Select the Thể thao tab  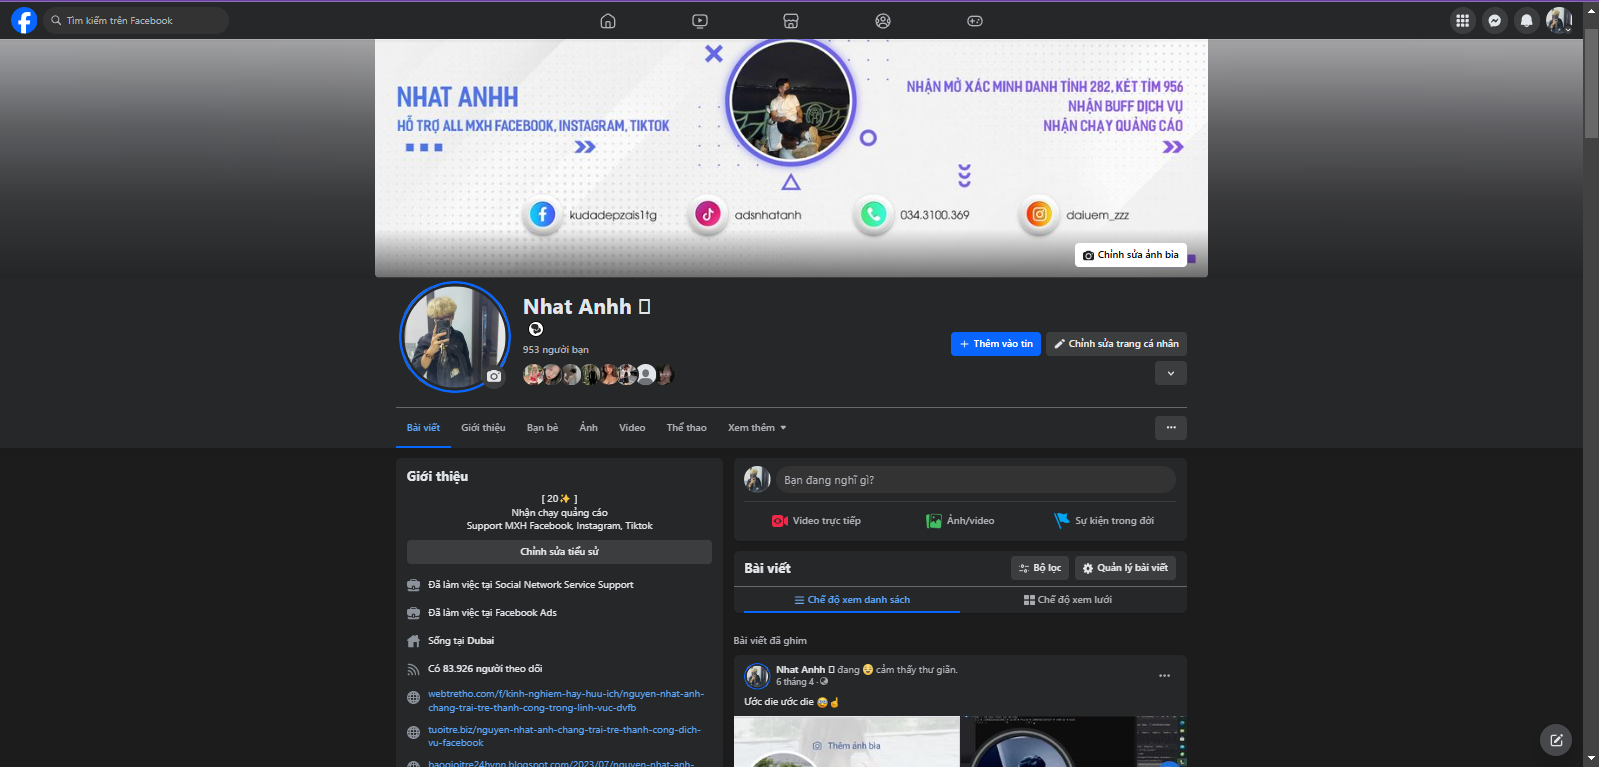coord(687,428)
